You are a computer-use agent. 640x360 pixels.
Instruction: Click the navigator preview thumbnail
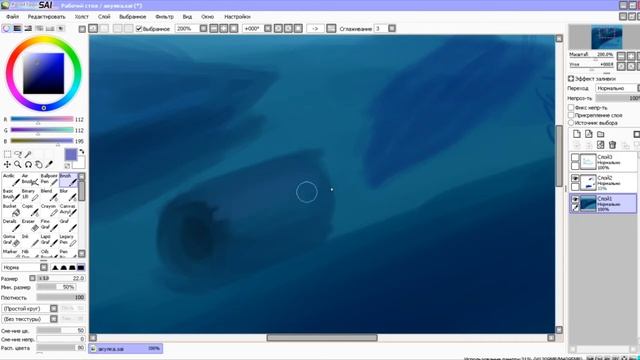click(x=607, y=37)
